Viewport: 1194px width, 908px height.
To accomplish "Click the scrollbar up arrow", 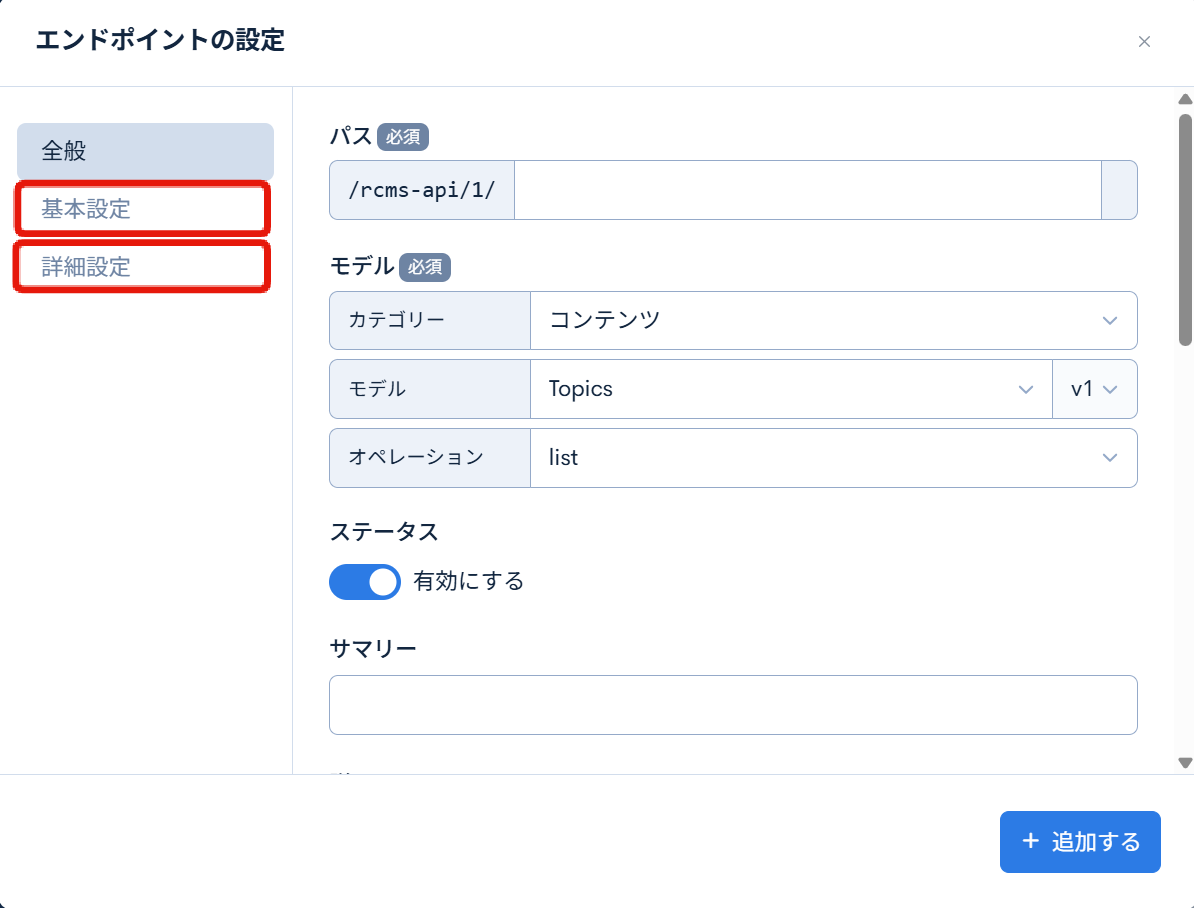I will [1185, 97].
